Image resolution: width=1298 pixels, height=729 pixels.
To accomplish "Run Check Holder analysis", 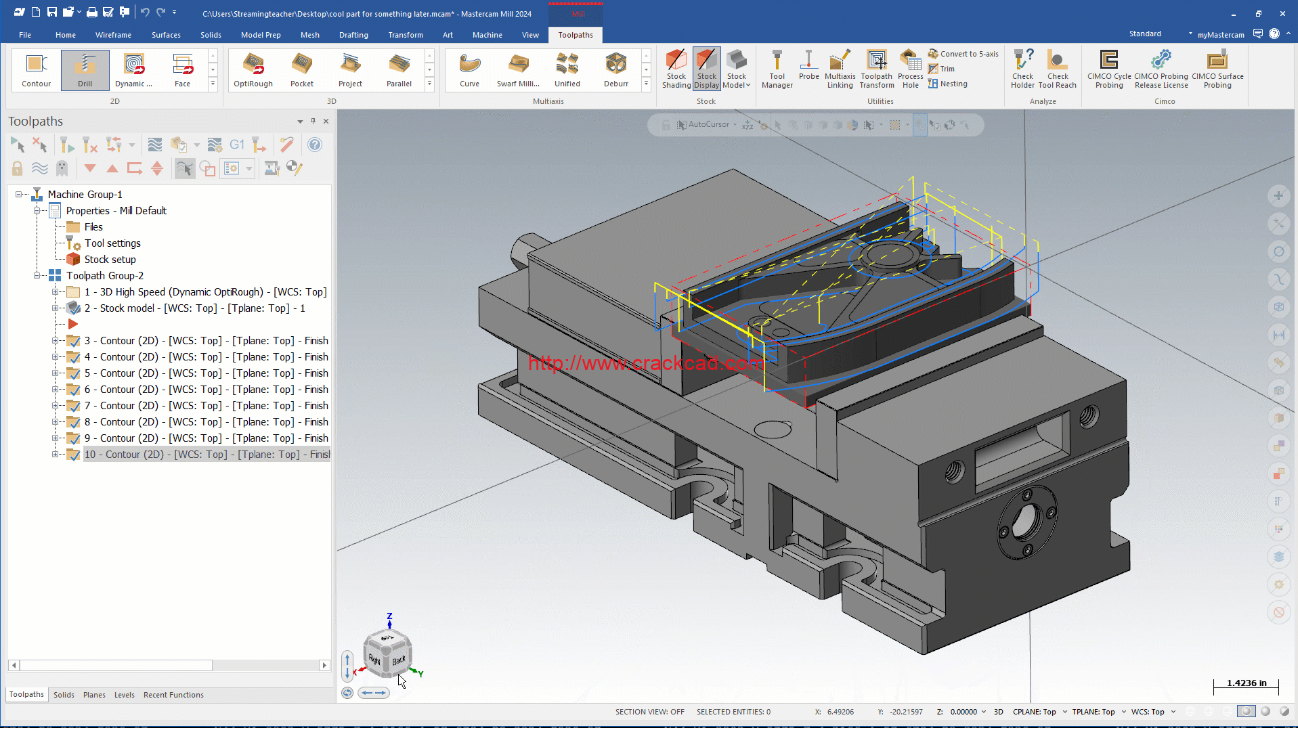I will coord(1023,69).
